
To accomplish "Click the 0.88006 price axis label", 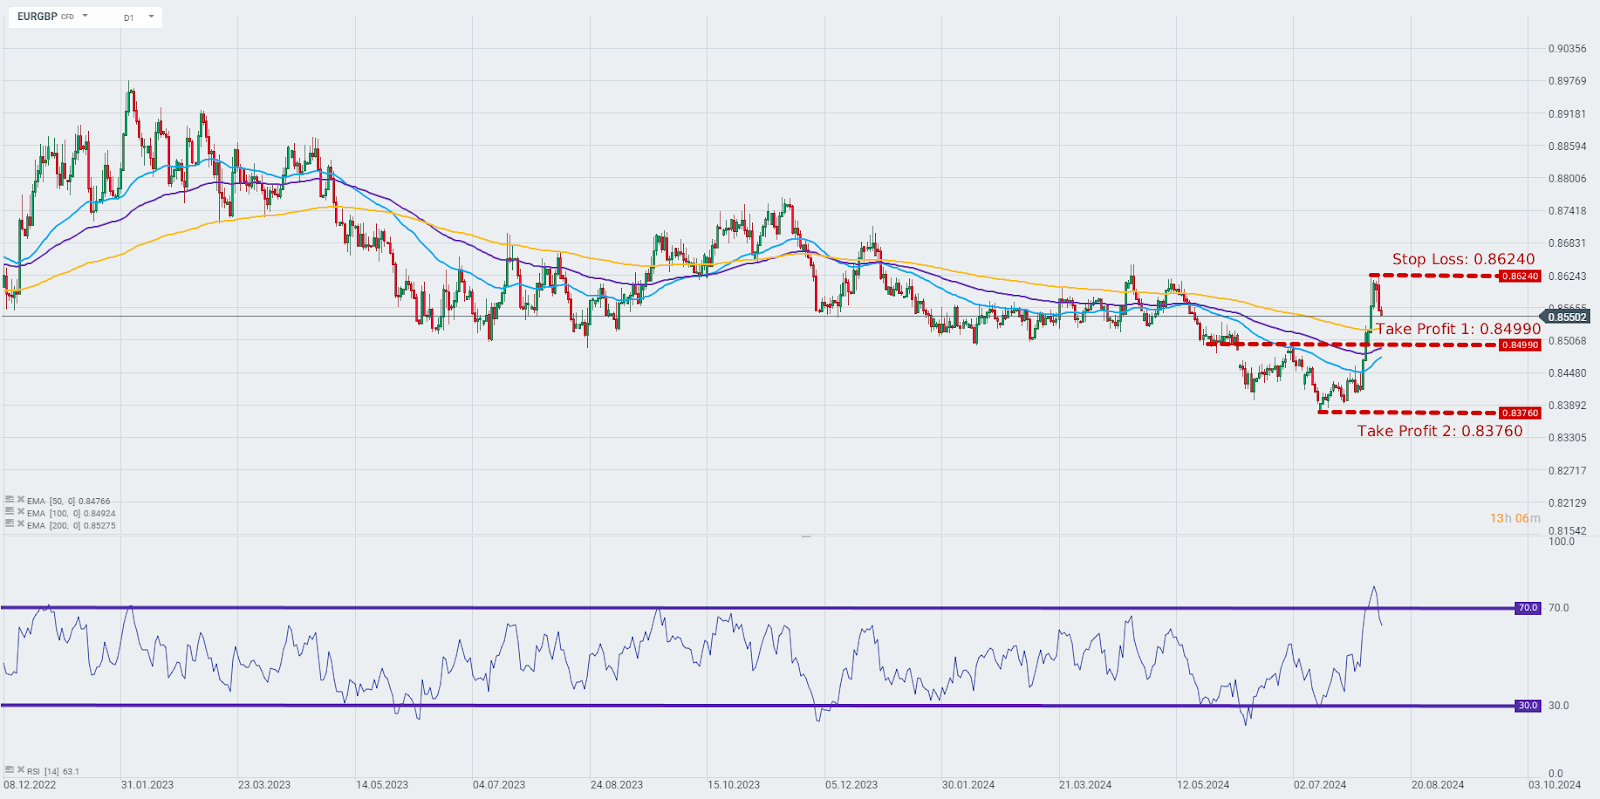I will (1567, 179).
